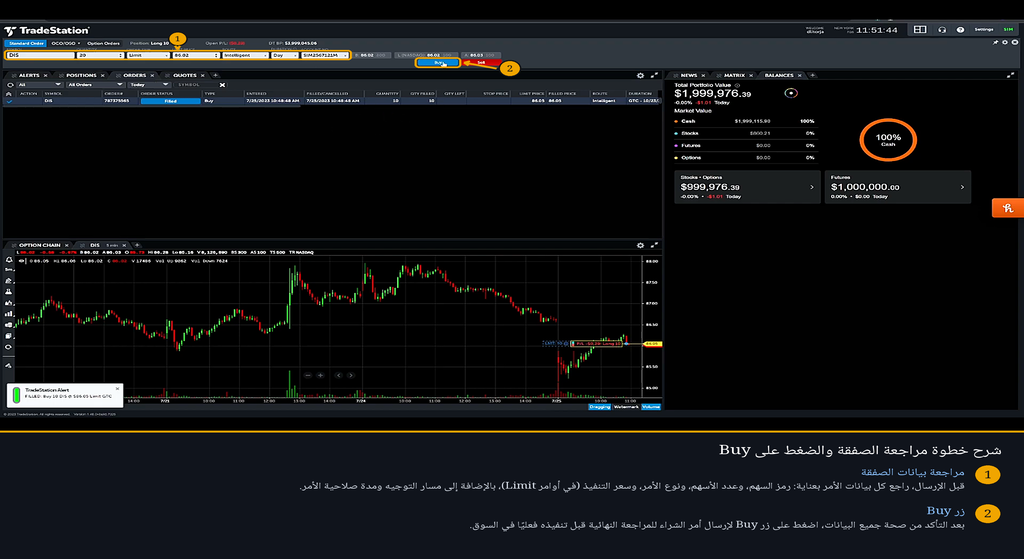1024x559 pixels.
Task: Click the 5m interval icon in chart sidebar
Action: (8, 269)
